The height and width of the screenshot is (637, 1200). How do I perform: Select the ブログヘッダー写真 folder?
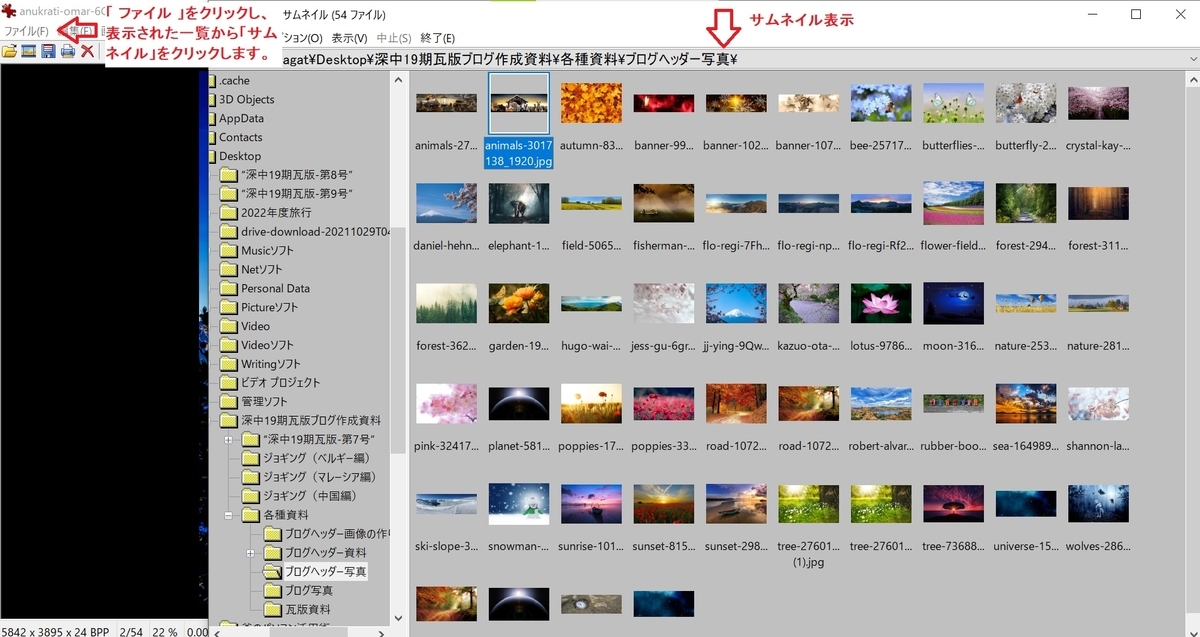(x=325, y=572)
